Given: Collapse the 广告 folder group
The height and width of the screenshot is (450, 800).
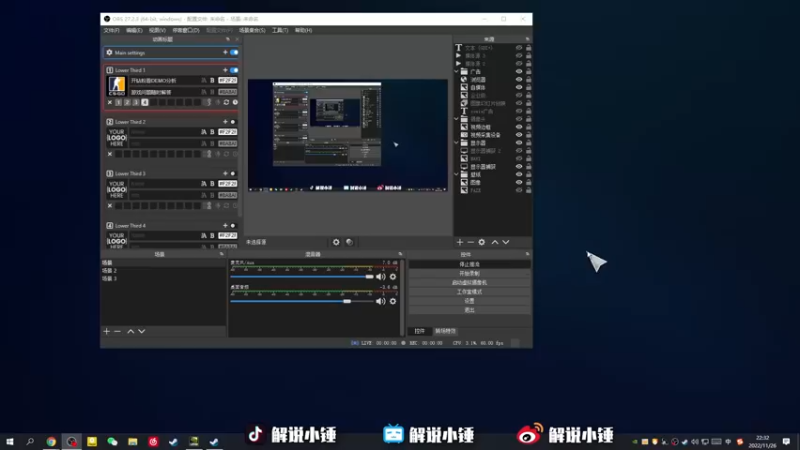Looking at the screenshot, I should (x=456, y=71).
